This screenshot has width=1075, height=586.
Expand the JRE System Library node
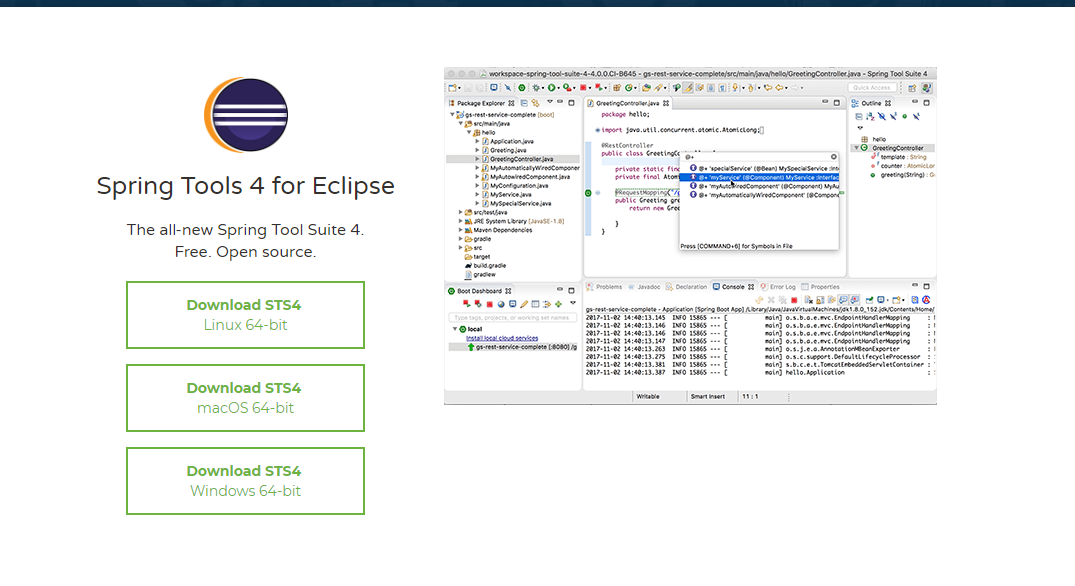[x=461, y=221]
